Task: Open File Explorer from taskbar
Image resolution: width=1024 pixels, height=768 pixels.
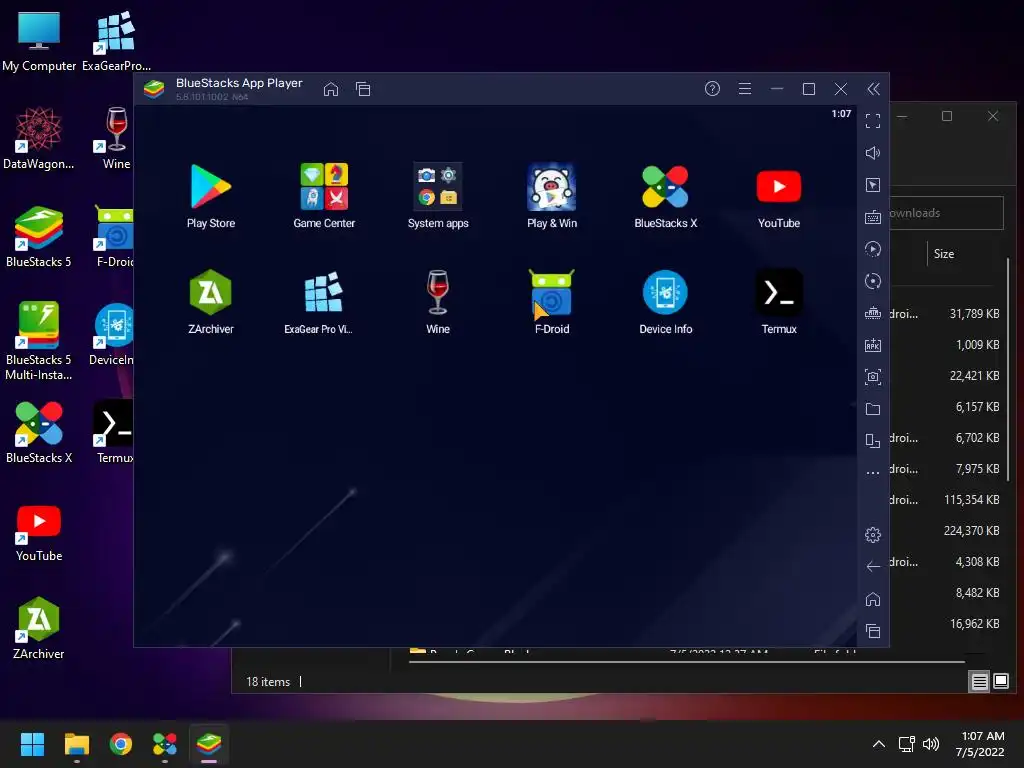Action: tap(76, 744)
